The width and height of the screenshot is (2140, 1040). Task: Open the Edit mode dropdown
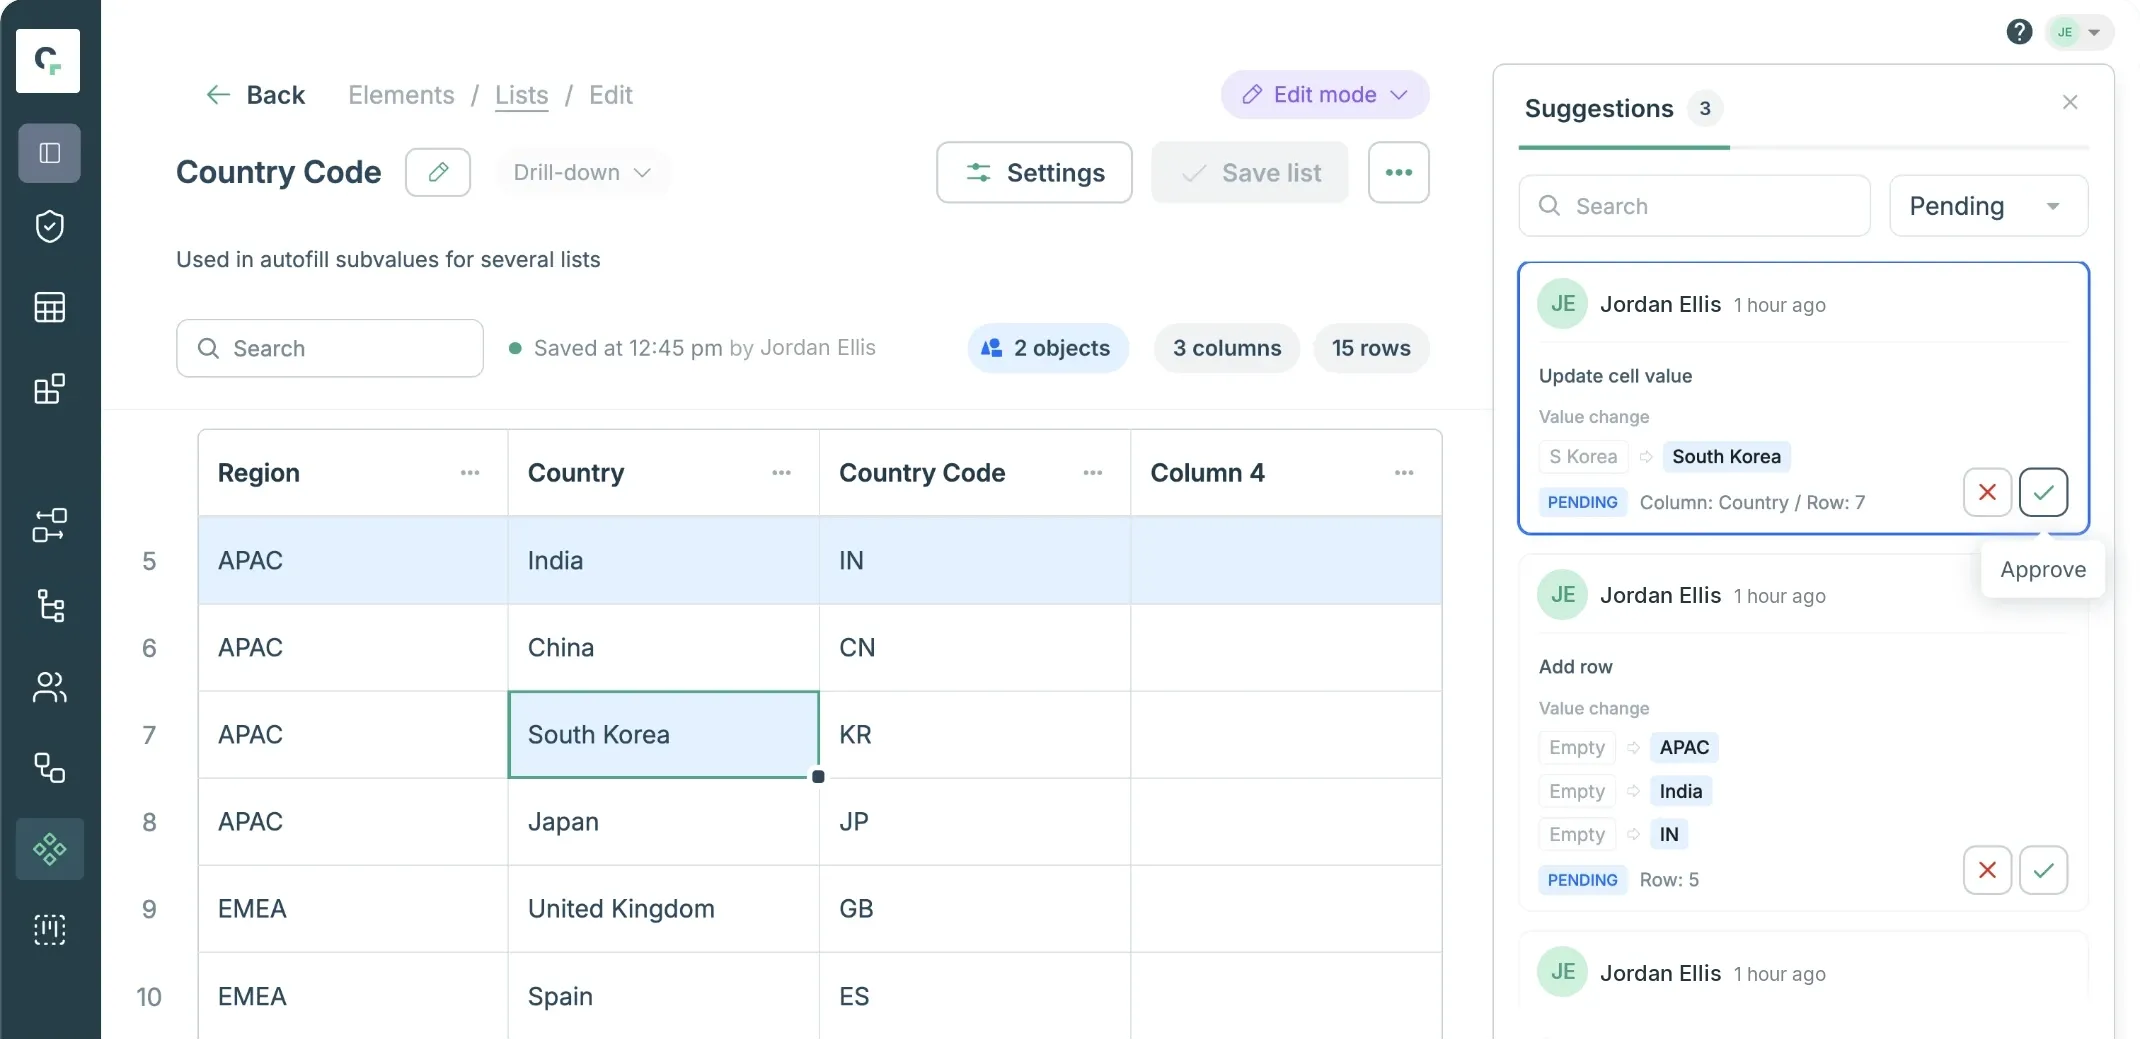[x=1325, y=95]
